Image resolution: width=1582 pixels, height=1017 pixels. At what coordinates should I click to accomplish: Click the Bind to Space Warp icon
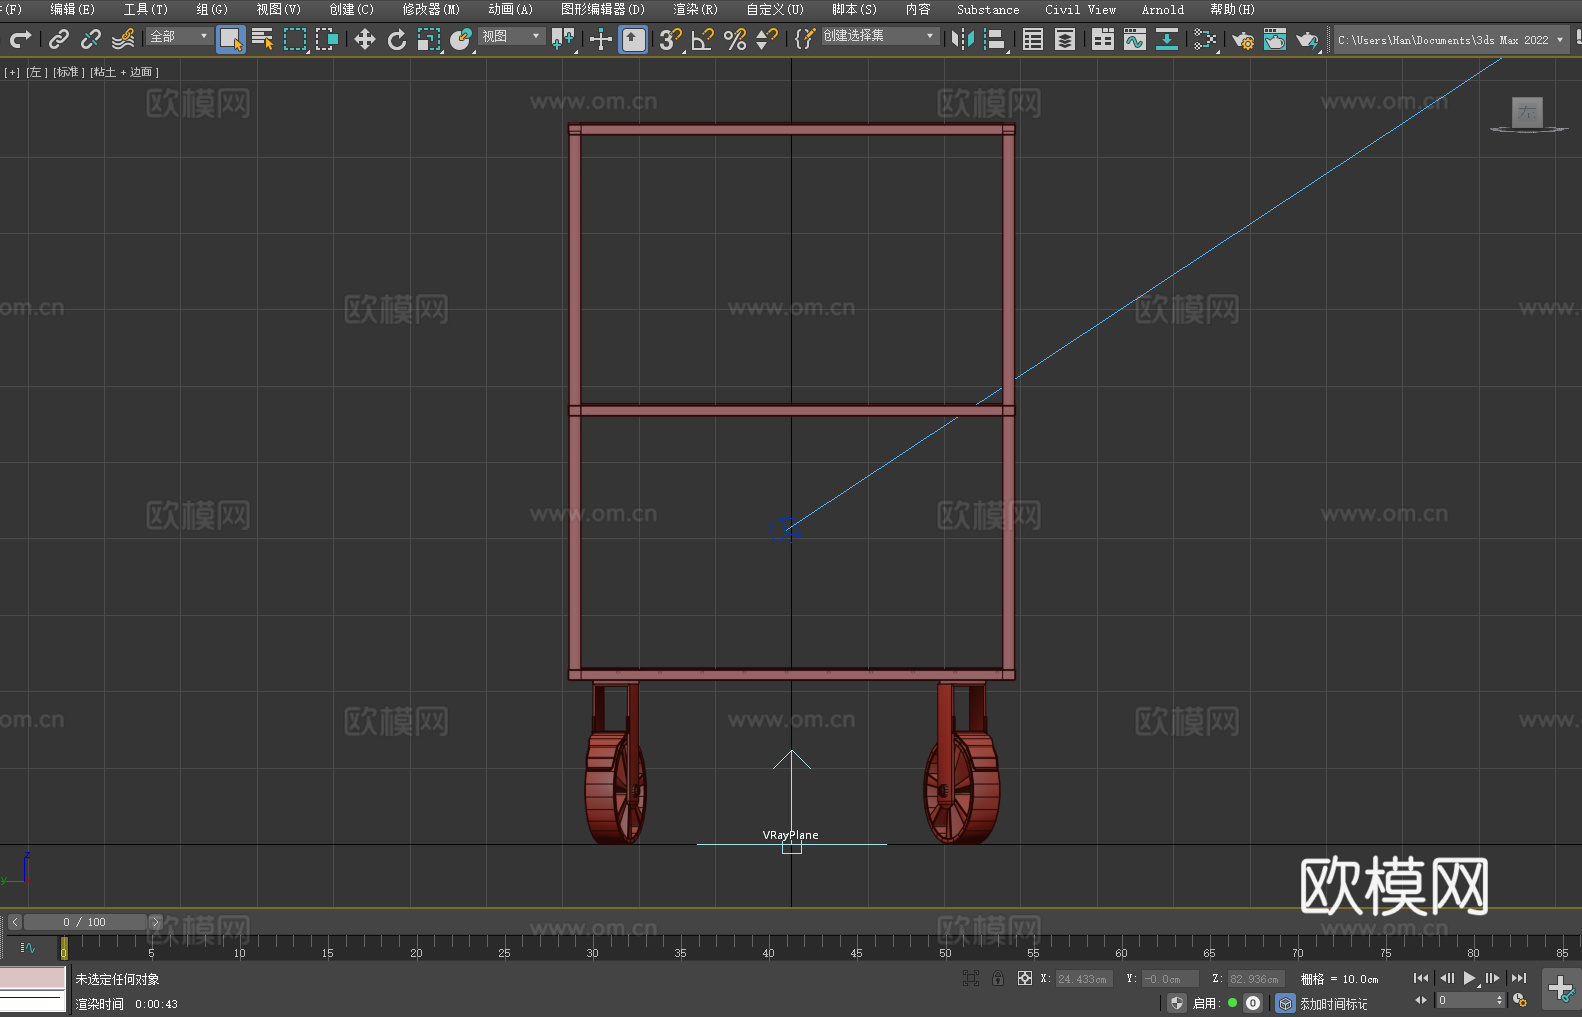point(123,40)
